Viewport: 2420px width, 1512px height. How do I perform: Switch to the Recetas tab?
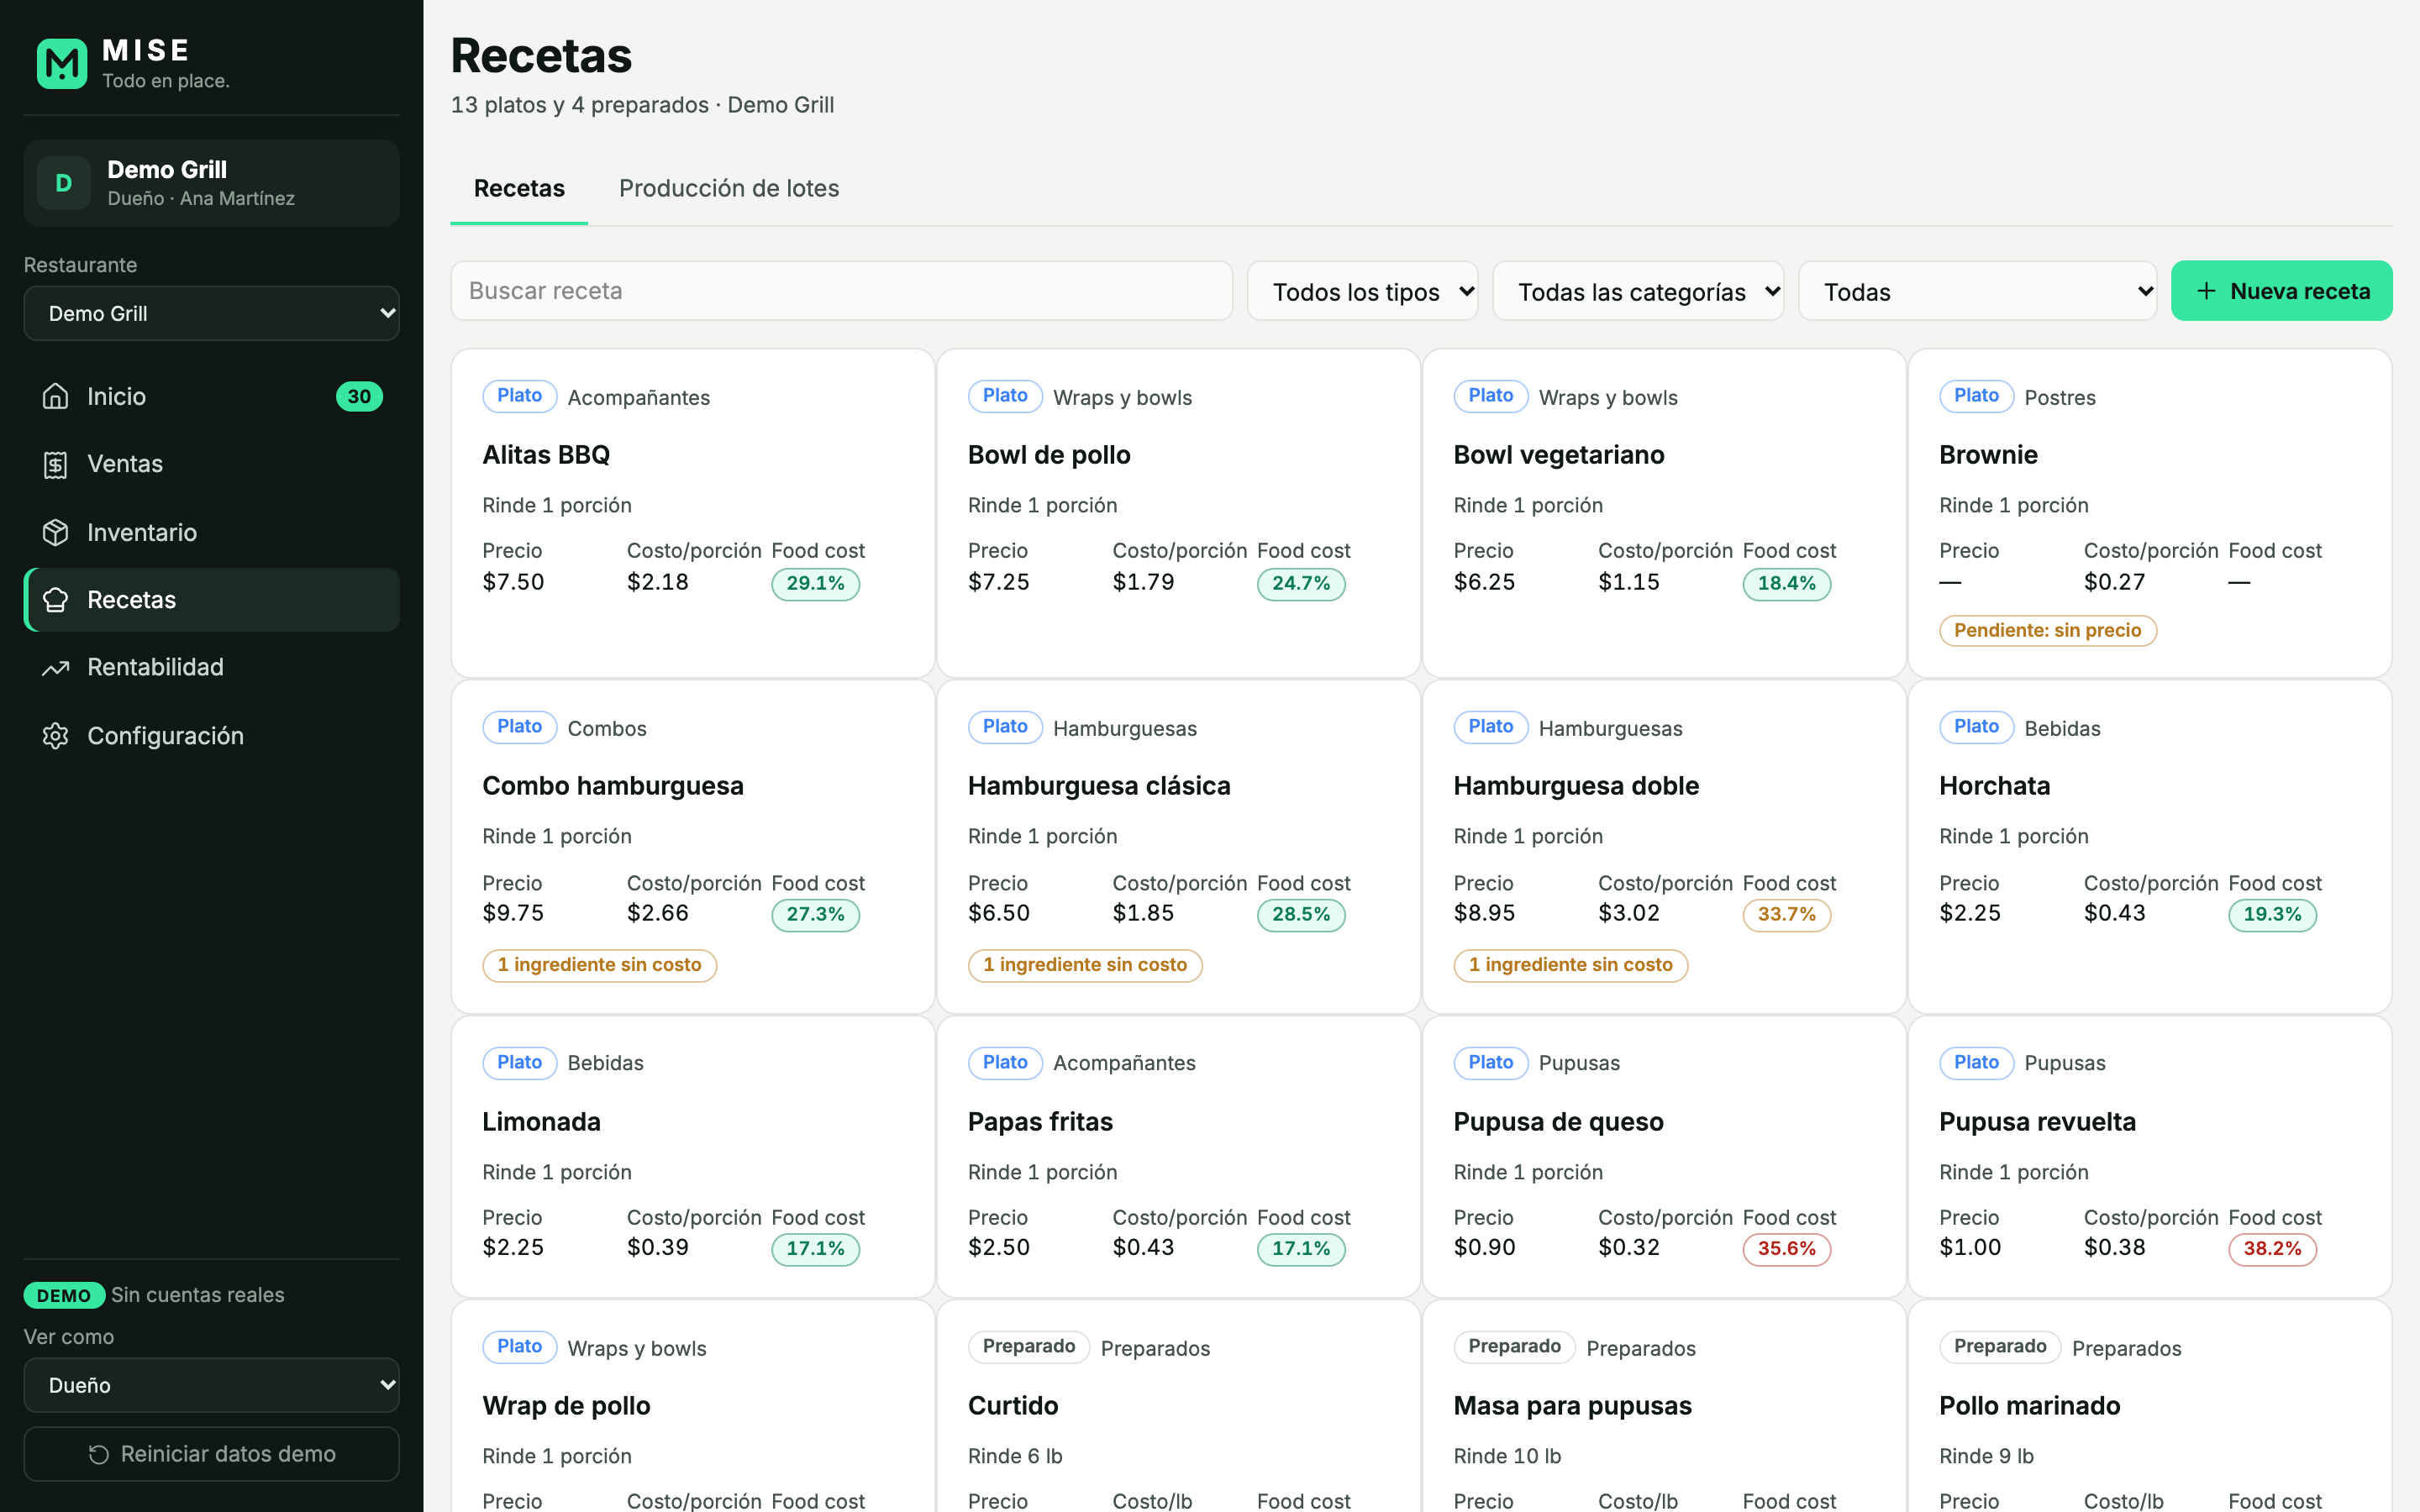[x=519, y=188]
